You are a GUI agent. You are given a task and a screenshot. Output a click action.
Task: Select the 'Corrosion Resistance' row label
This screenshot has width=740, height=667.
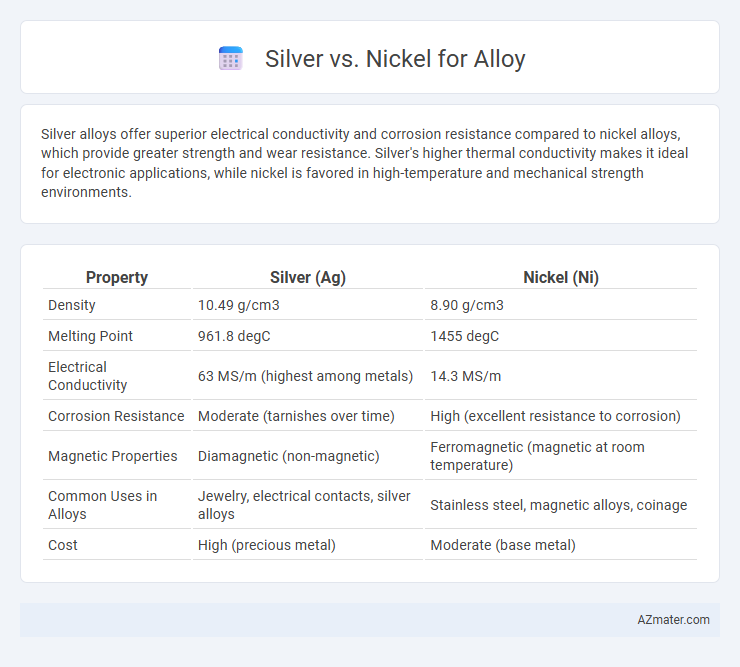[116, 416]
